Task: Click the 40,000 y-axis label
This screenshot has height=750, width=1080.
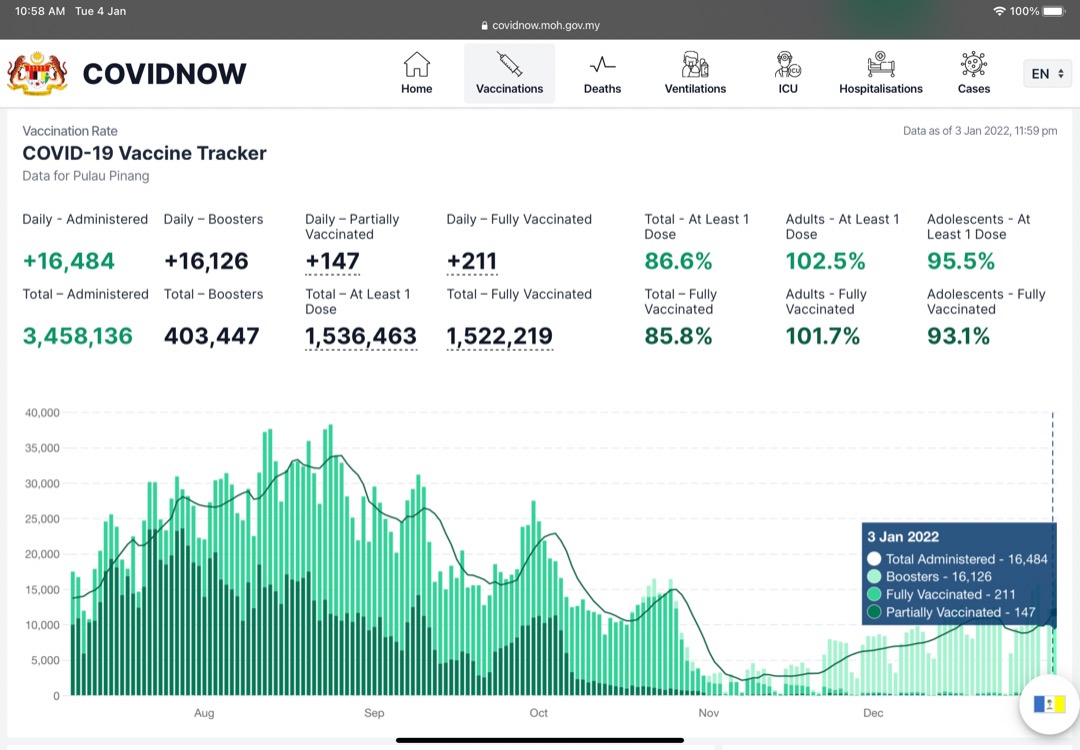Action: (x=42, y=413)
